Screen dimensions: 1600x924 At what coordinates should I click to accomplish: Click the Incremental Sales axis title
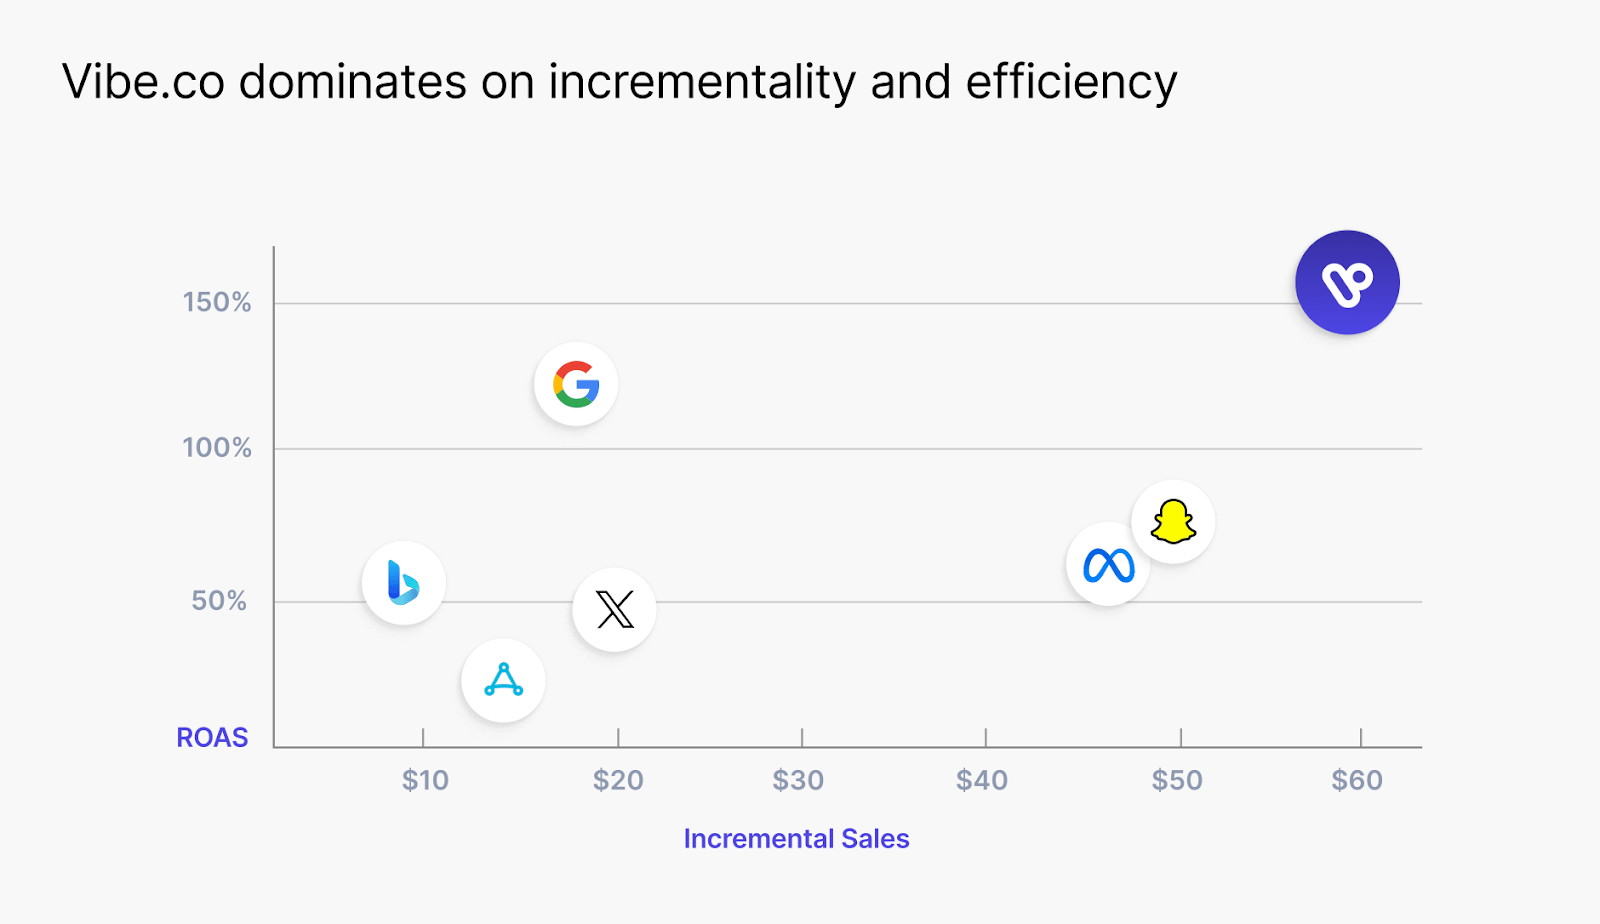click(x=796, y=839)
